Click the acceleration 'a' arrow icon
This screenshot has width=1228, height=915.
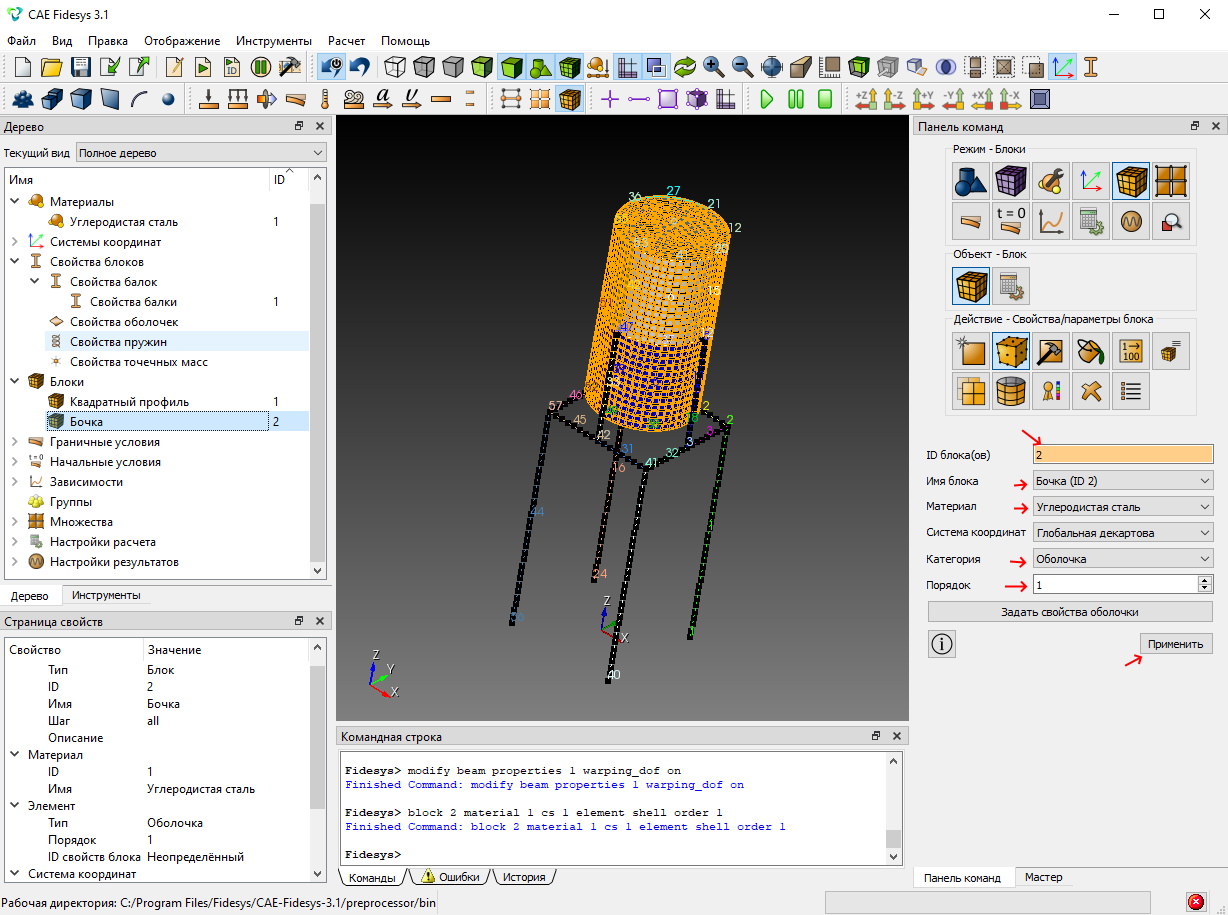383,99
